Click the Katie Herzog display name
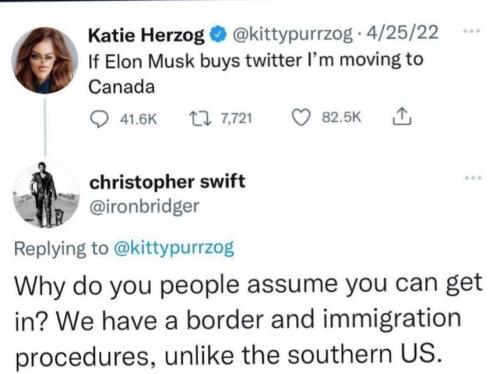500x374 pixels. (146, 35)
